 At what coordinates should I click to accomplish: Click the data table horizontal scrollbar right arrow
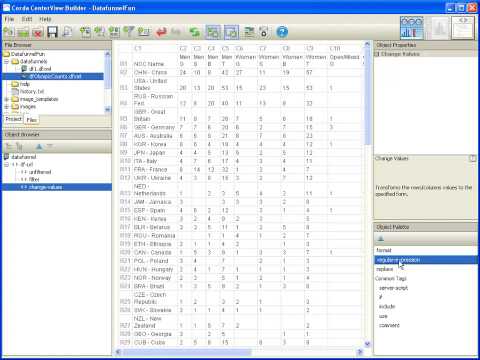[360, 352]
